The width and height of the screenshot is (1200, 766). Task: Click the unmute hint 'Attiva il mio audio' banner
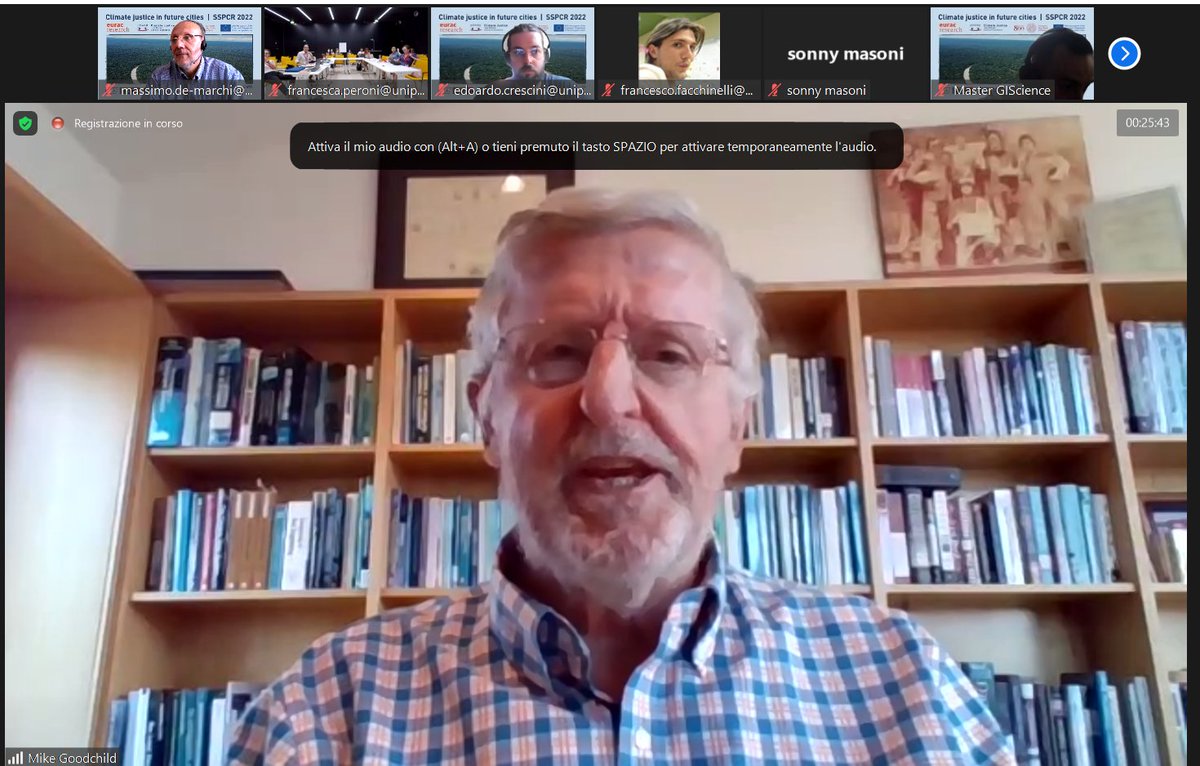click(x=597, y=146)
